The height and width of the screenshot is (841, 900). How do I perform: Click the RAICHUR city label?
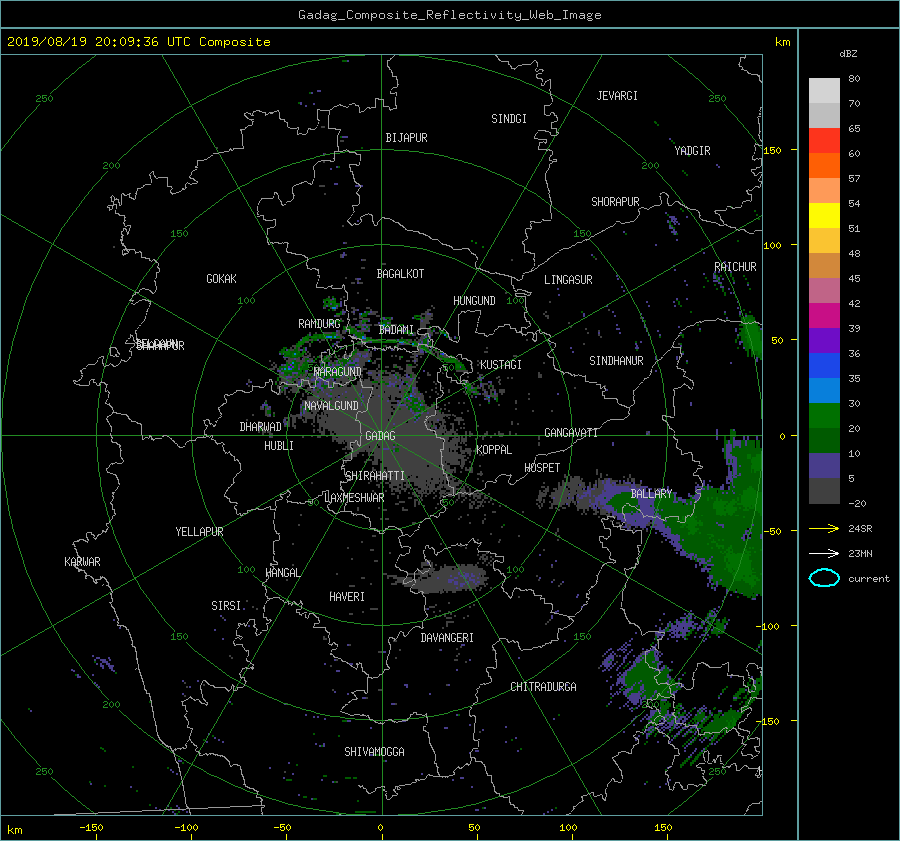coord(735,267)
